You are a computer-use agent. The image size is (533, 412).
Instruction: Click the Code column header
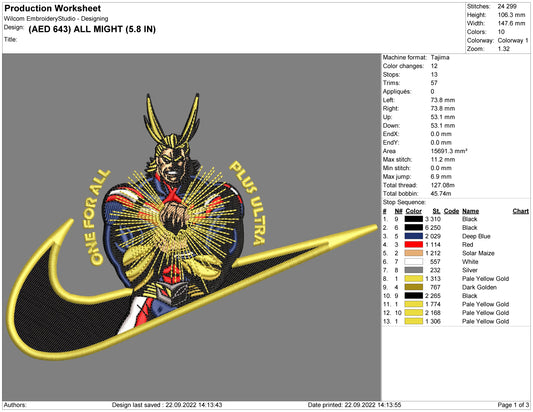pyautogui.click(x=451, y=211)
